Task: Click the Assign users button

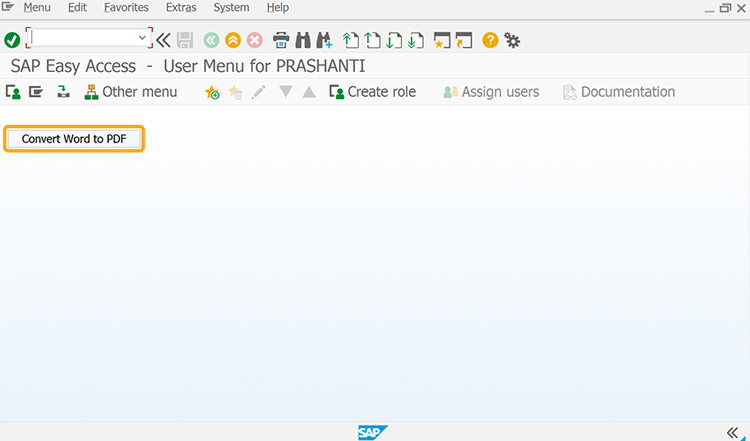Action: pos(491,91)
